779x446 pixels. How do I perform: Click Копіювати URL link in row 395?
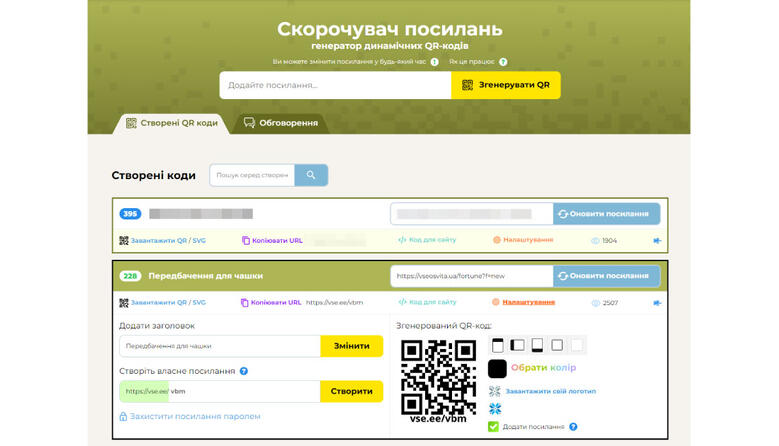(277, 240)
